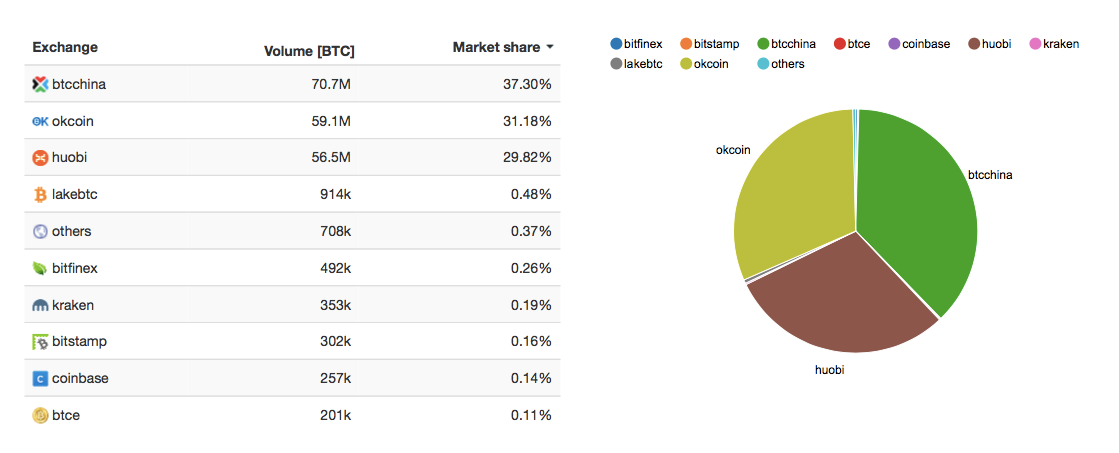
Task: Hide the huobi series via legend
Action: pos(990,44)
